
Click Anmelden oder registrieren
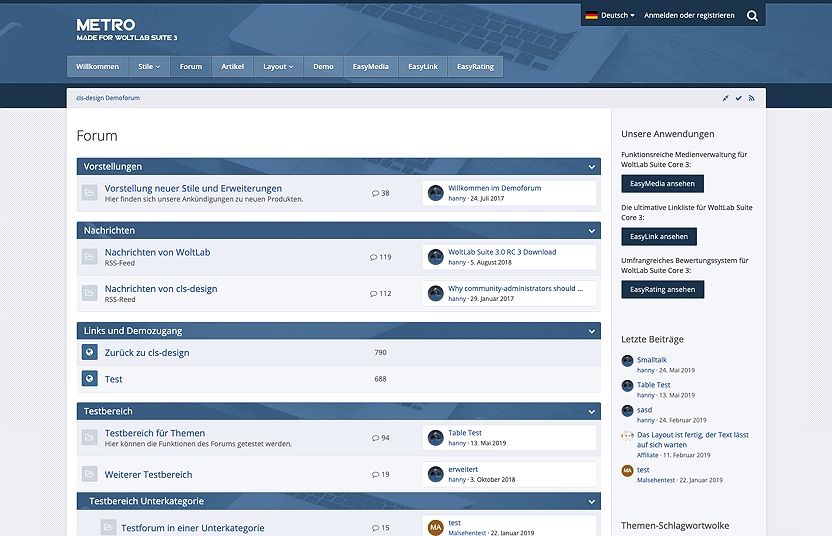(x=689, y=15)
